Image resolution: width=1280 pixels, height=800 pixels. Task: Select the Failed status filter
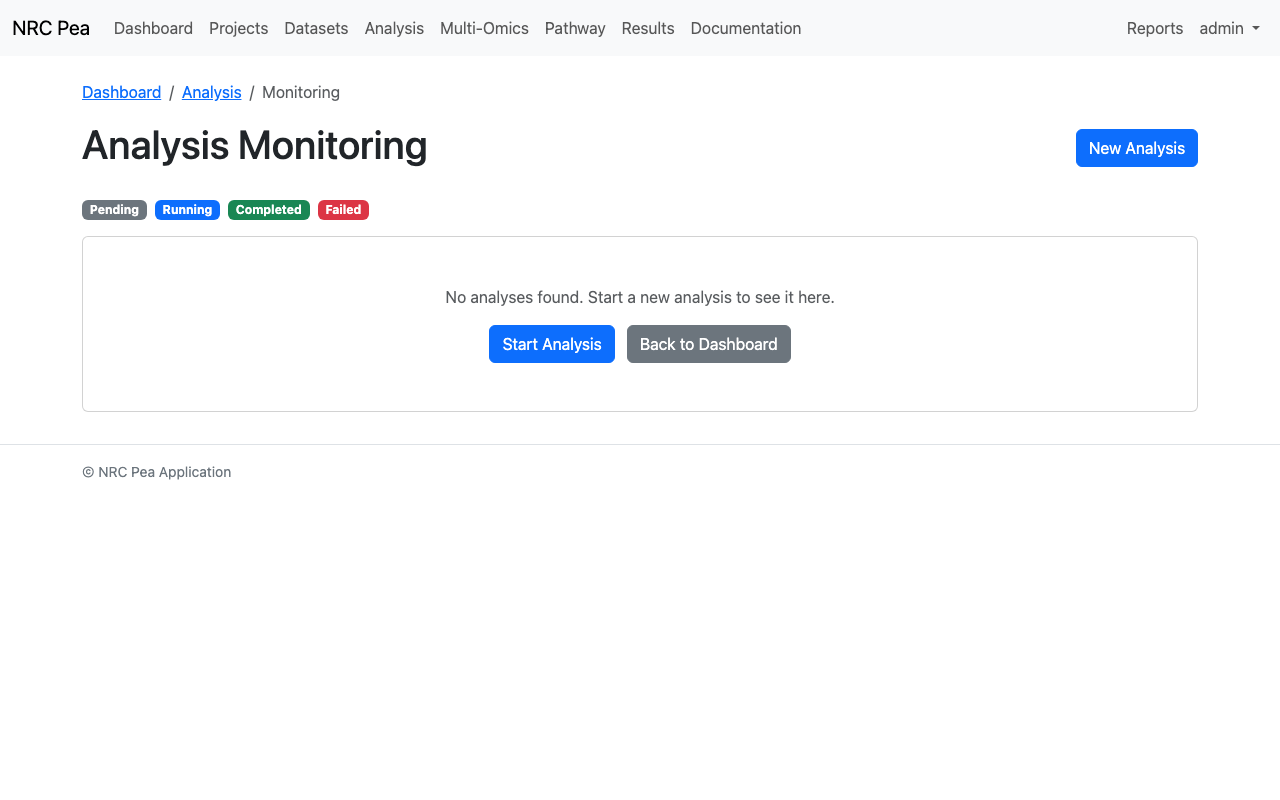click(x=343, y=210)
